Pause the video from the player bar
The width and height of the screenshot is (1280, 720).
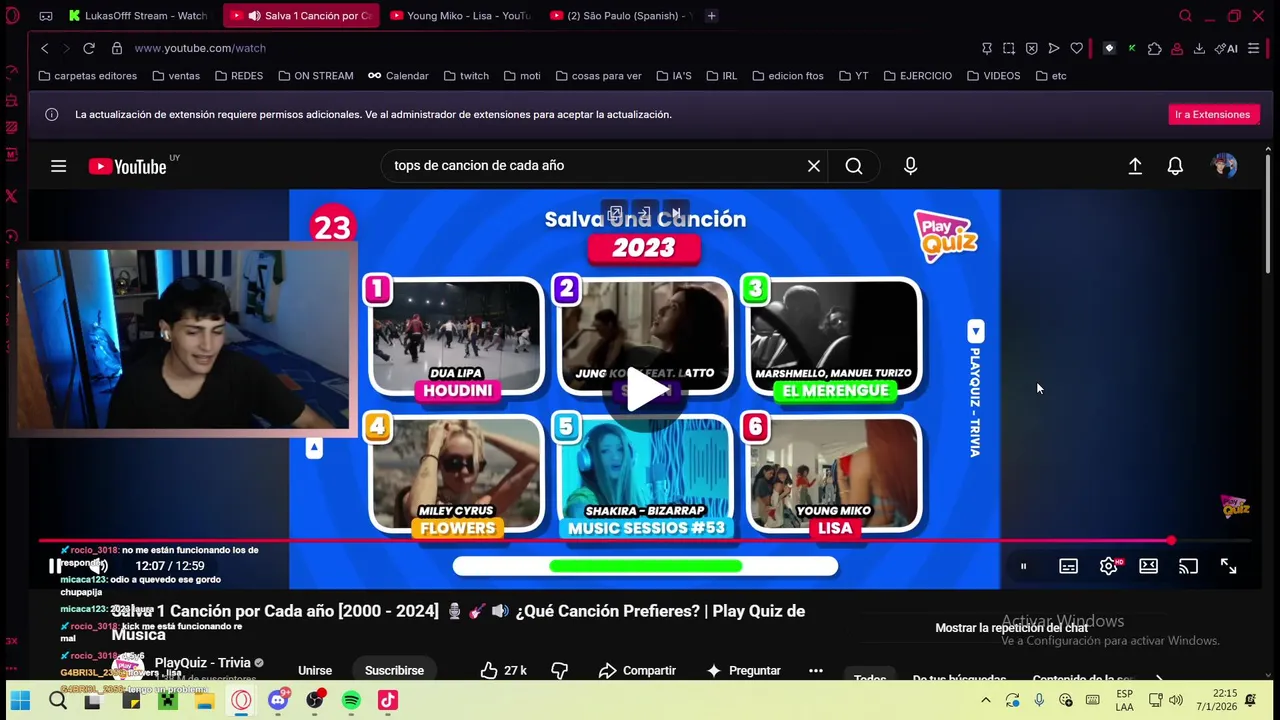[54, 566]
